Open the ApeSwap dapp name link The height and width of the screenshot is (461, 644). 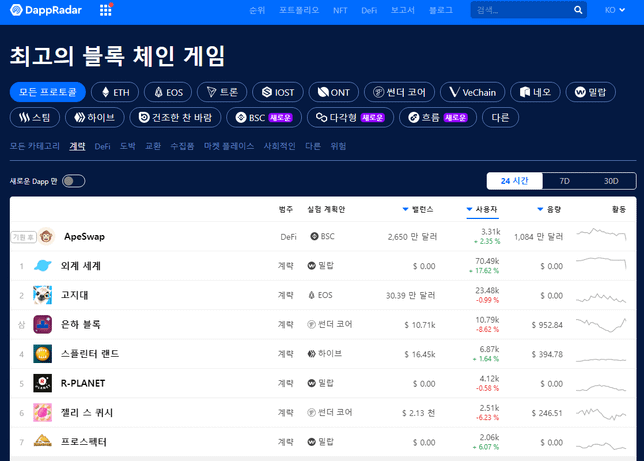(84, 237)
